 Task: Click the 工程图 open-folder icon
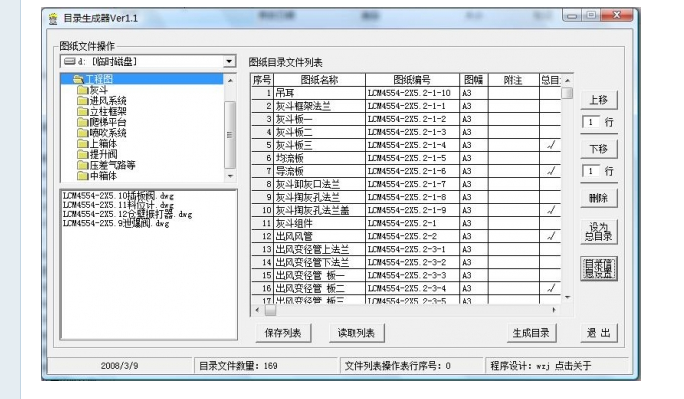click(79, 79)
